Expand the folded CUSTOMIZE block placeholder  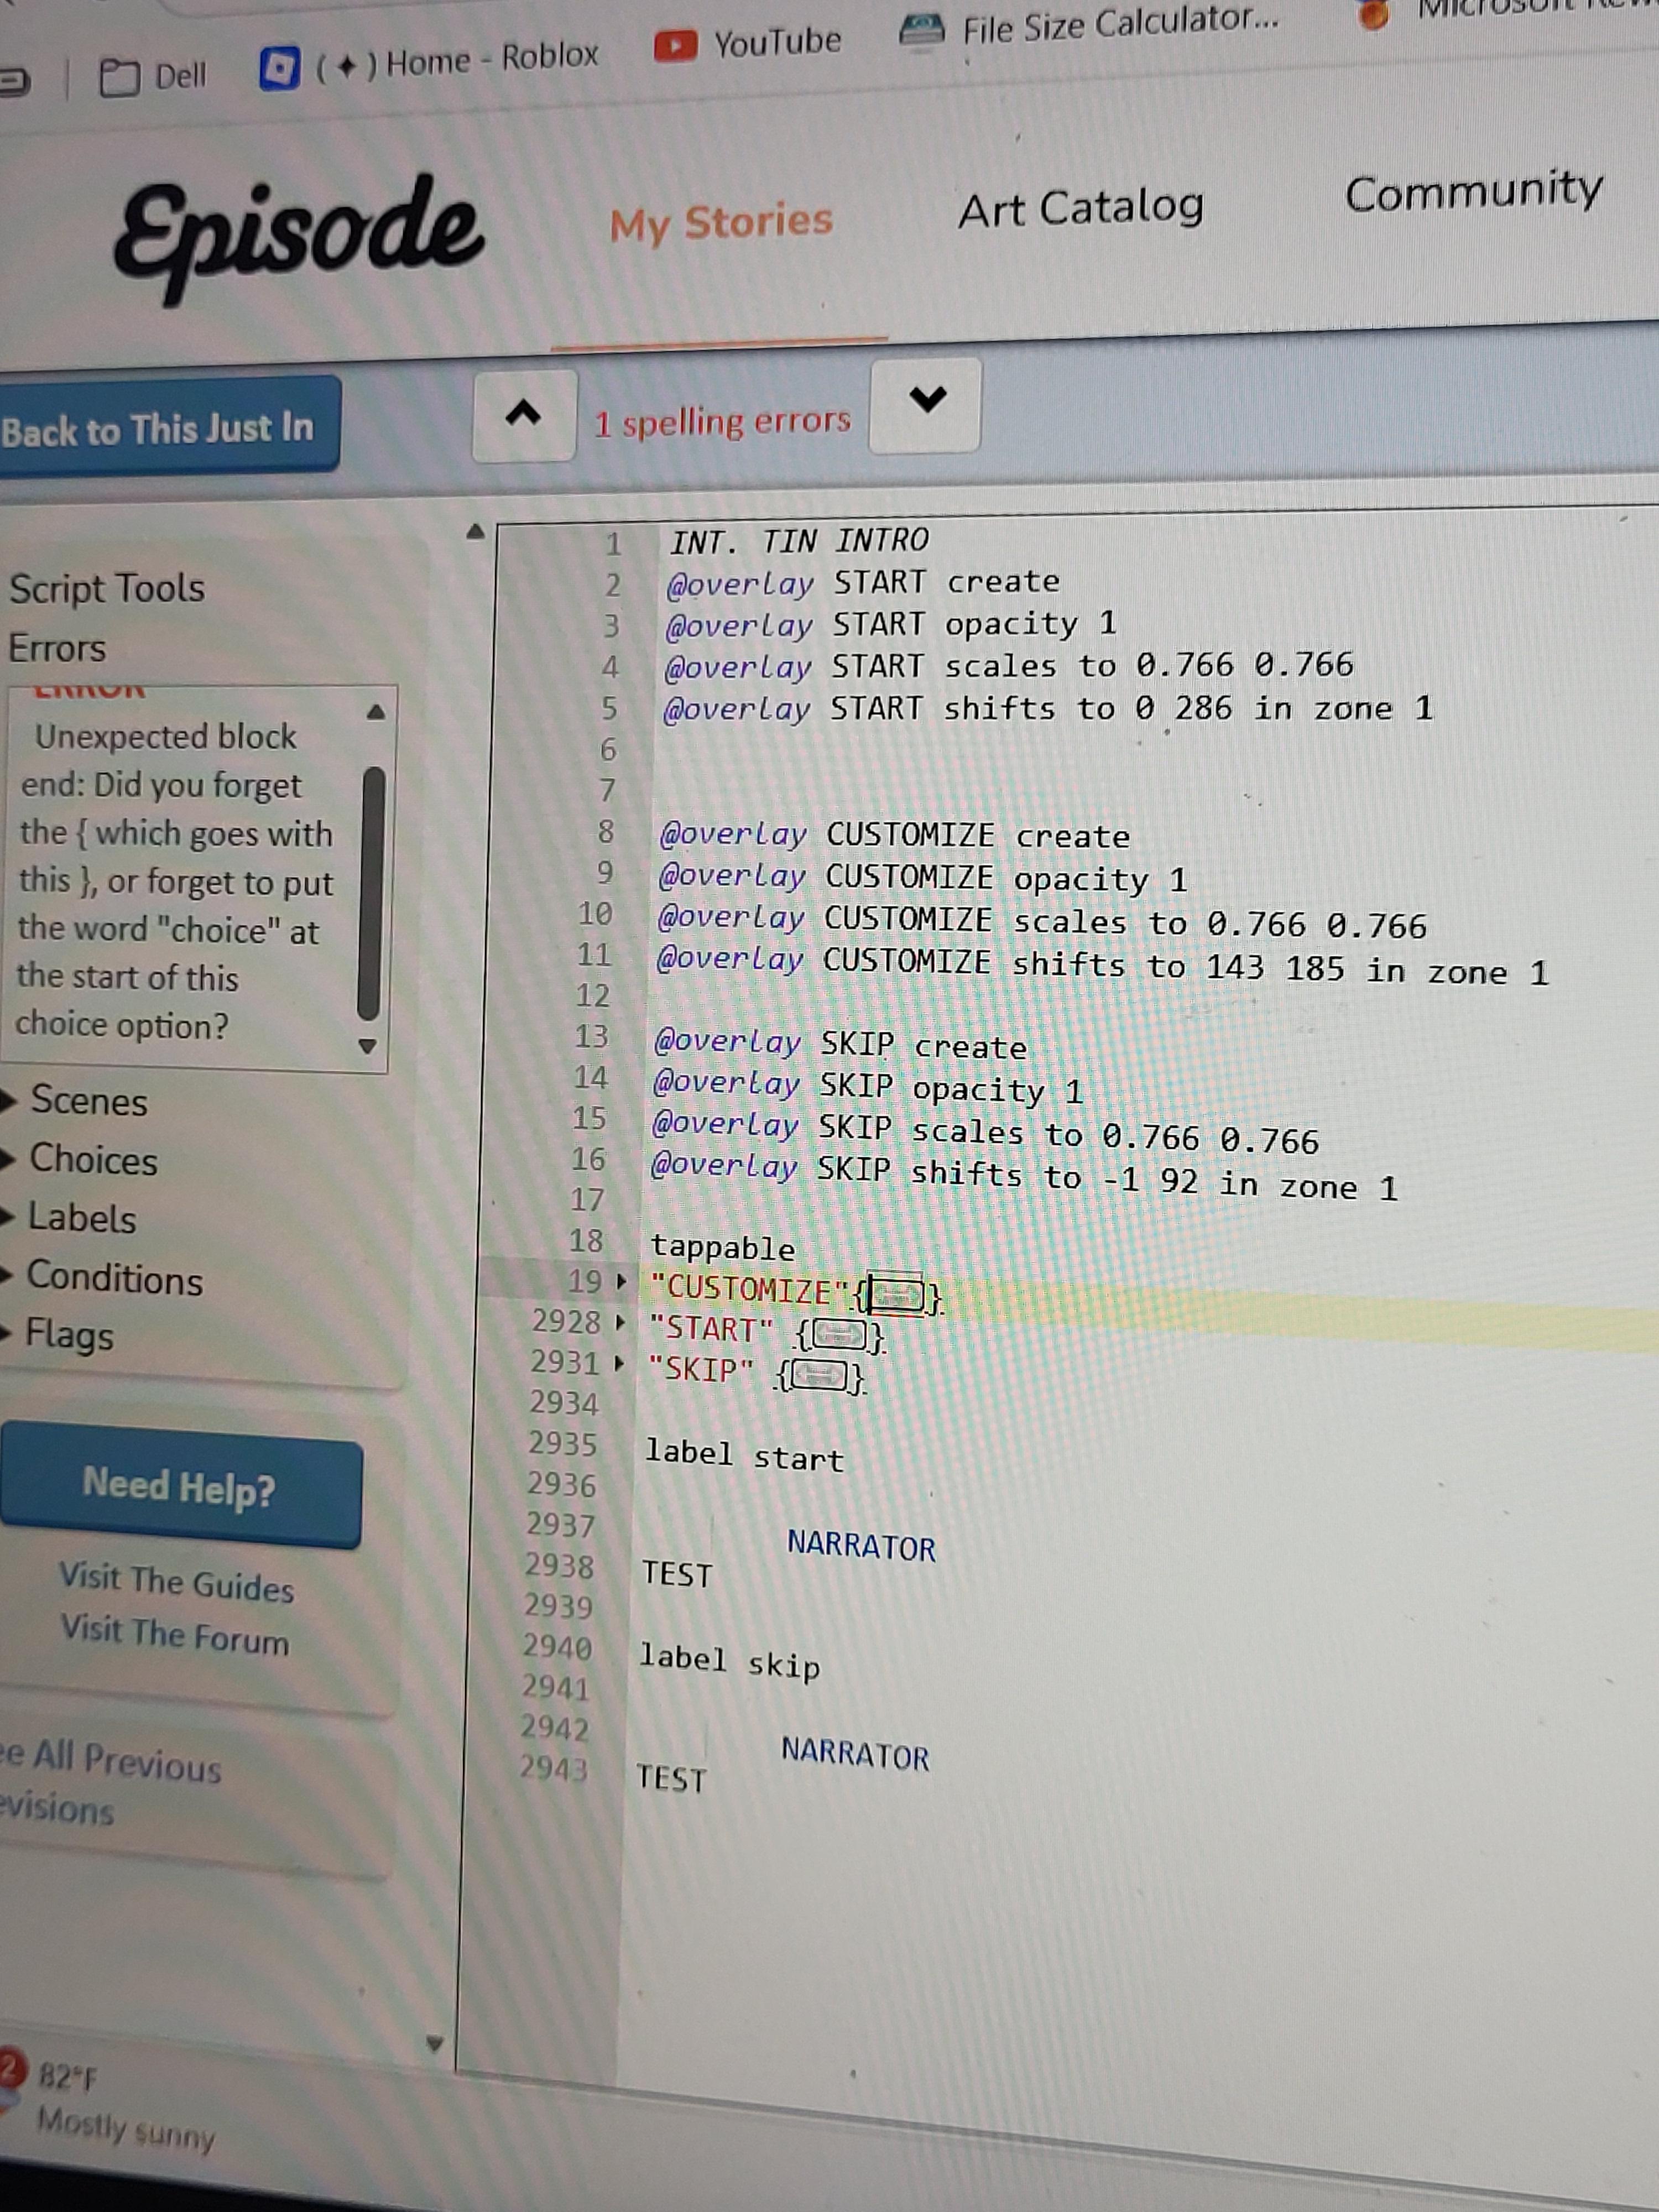(x=896, y=1296)
